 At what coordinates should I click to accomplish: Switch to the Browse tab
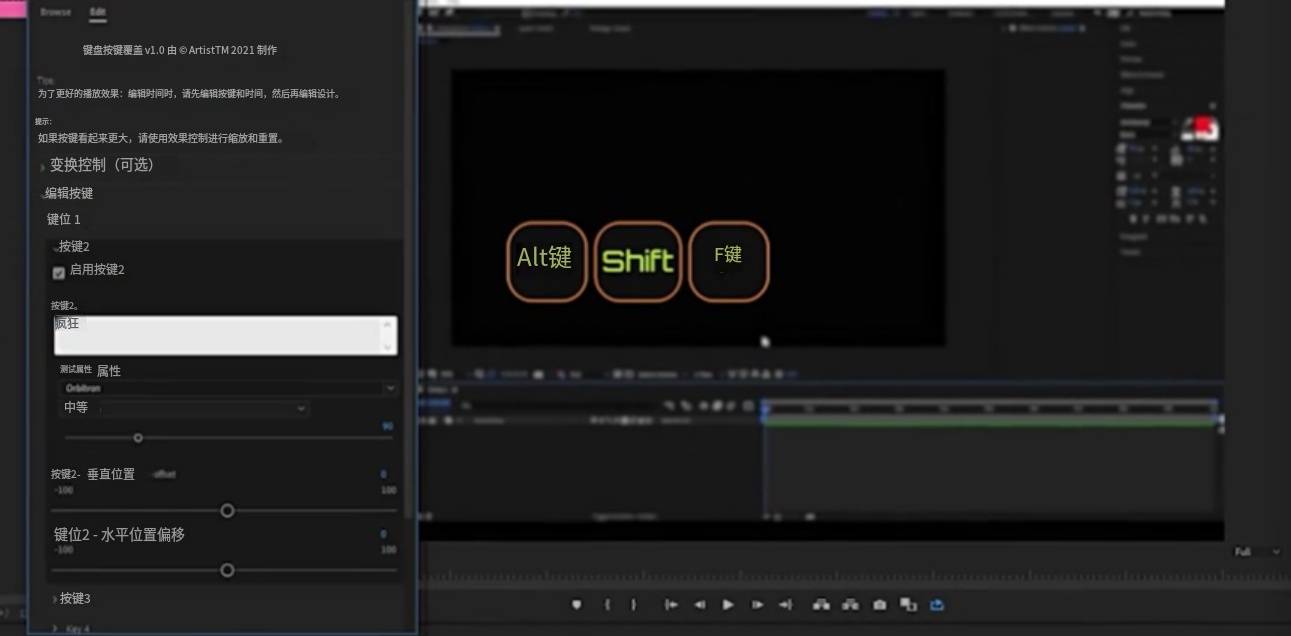[x=56, y=12]
